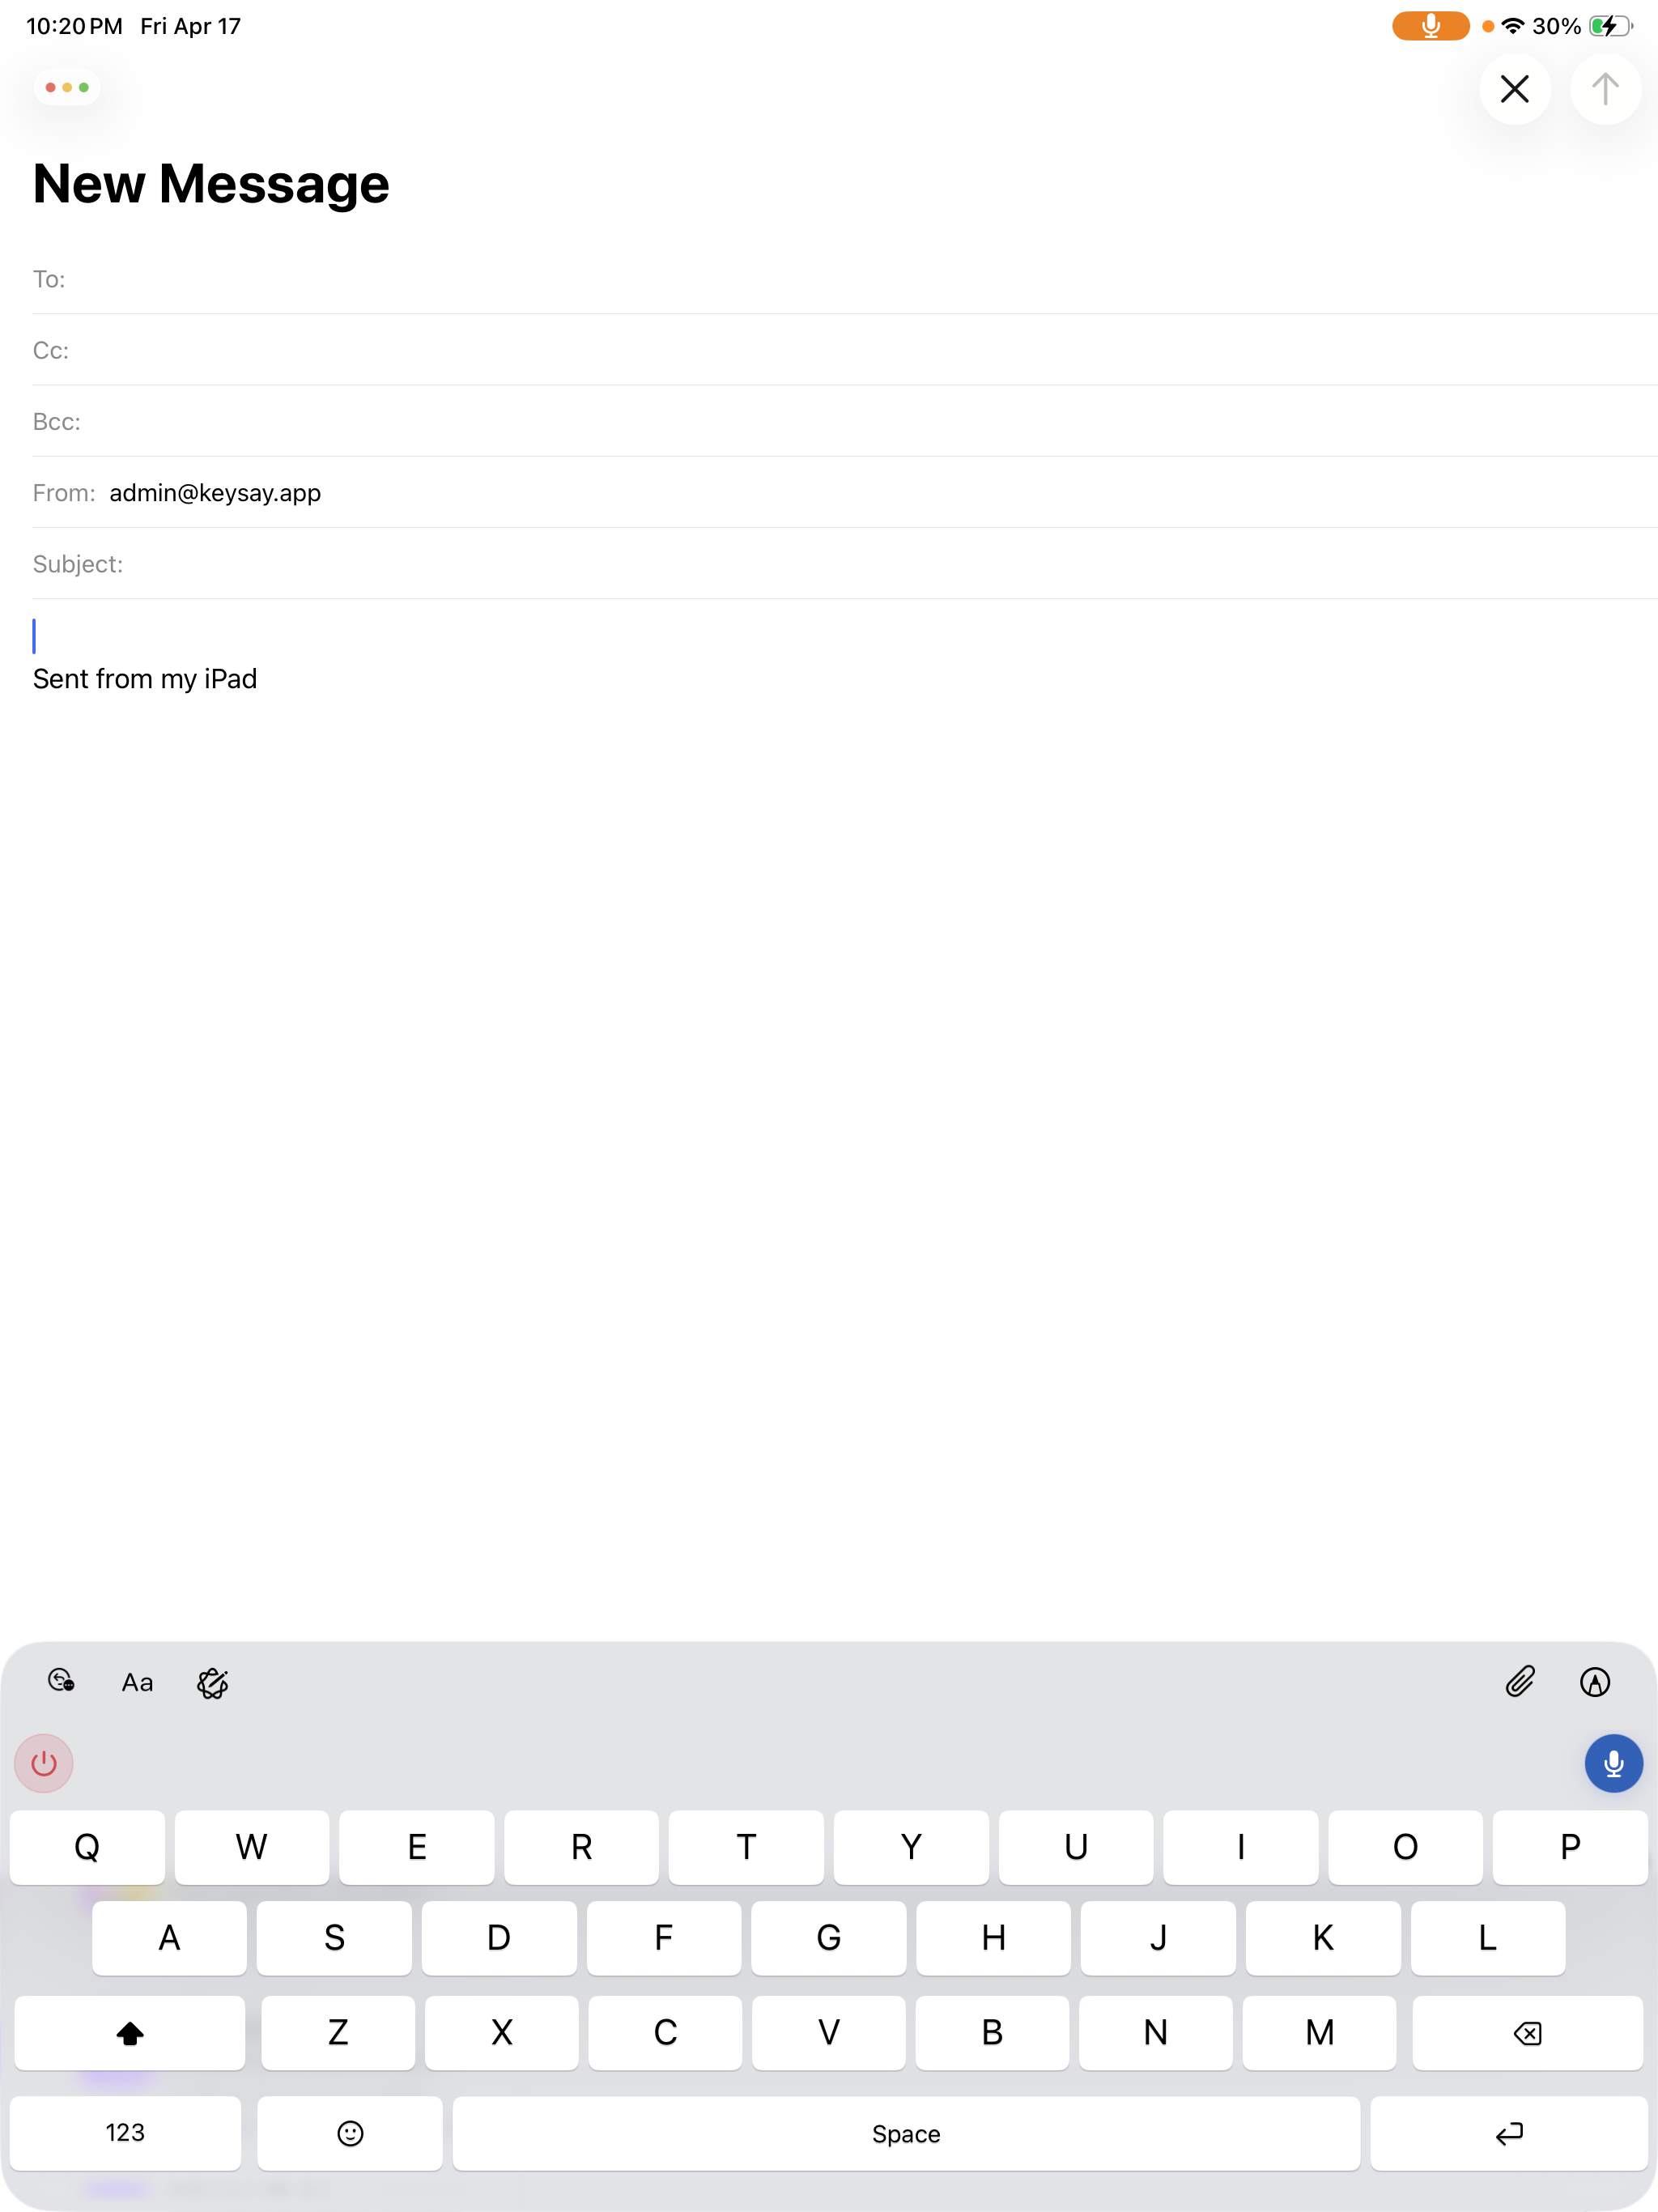Tap the Cc field
The width and height of the screenshot is (1658, 2212).
(x=845, y=350)
